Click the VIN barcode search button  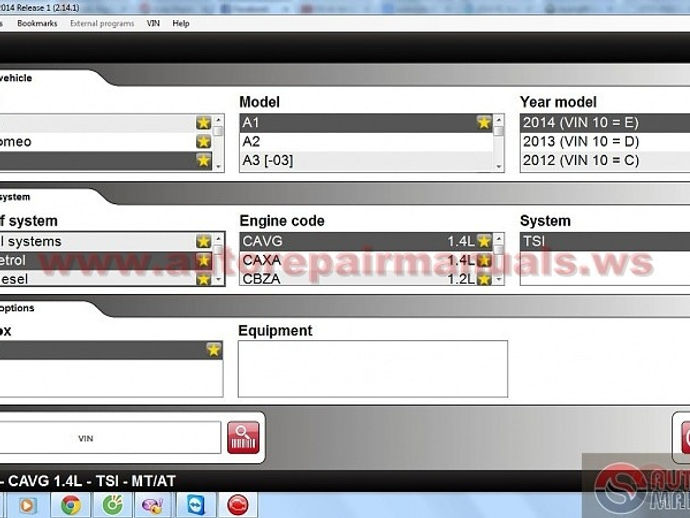[243, 437]
